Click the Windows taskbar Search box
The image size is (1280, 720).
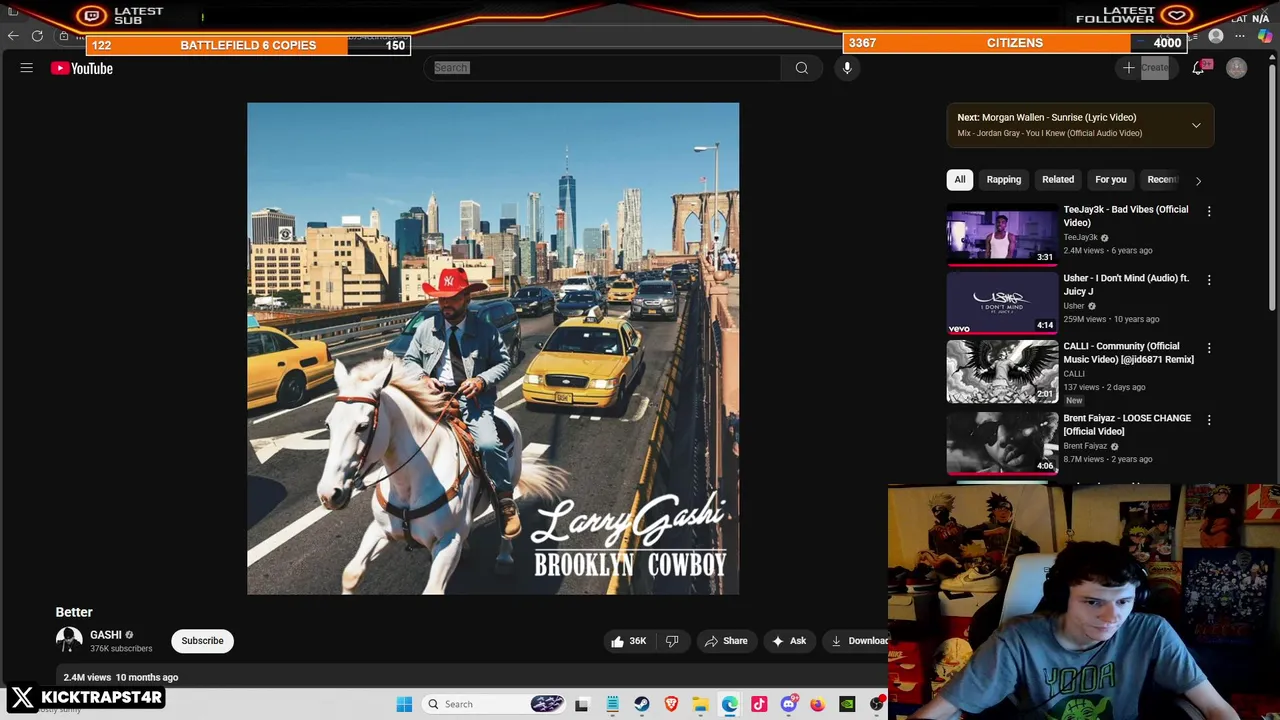coord(495,704)
